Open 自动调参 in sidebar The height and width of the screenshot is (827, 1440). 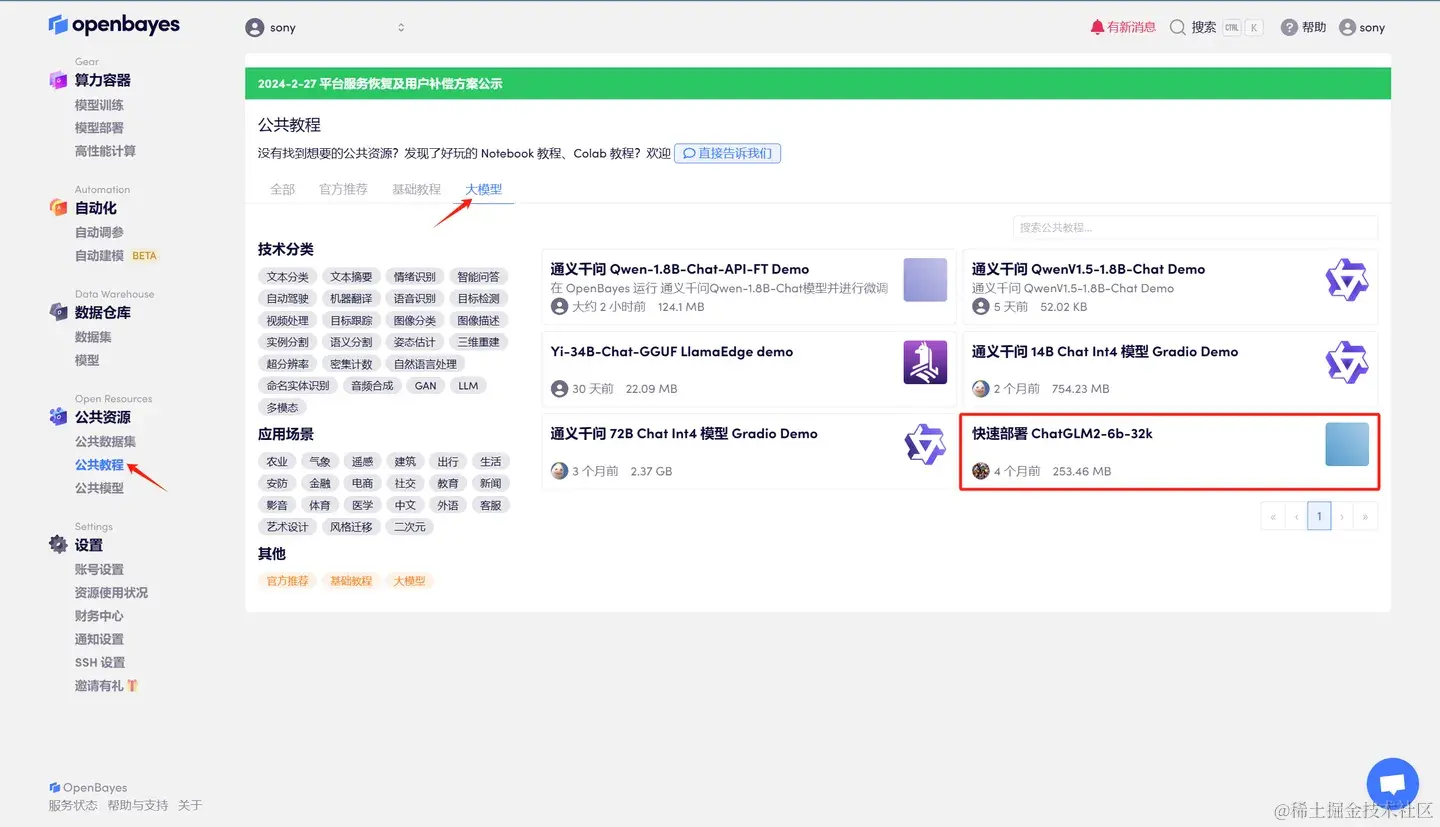(99, 232)
